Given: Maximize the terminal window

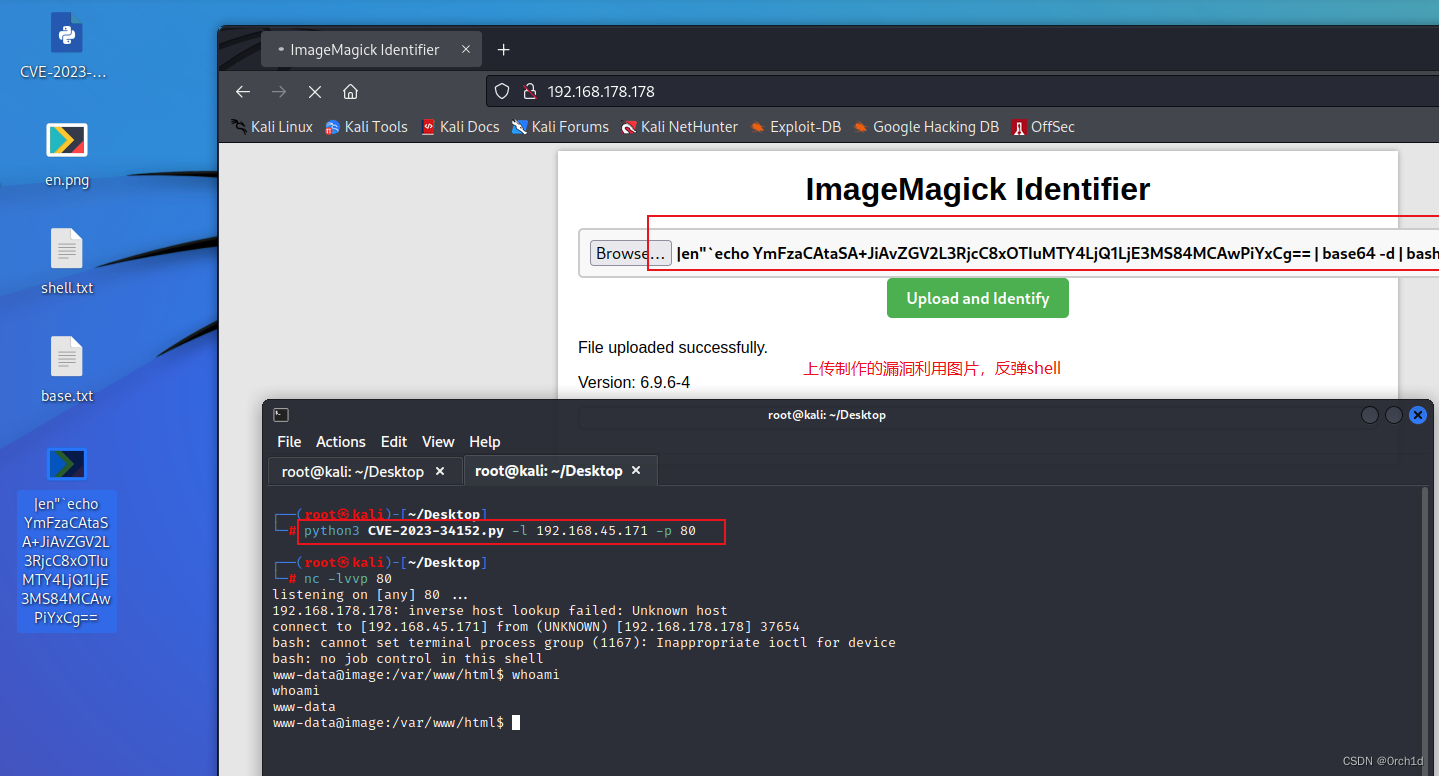Looking at the screenshot, I should point(1394,415).
